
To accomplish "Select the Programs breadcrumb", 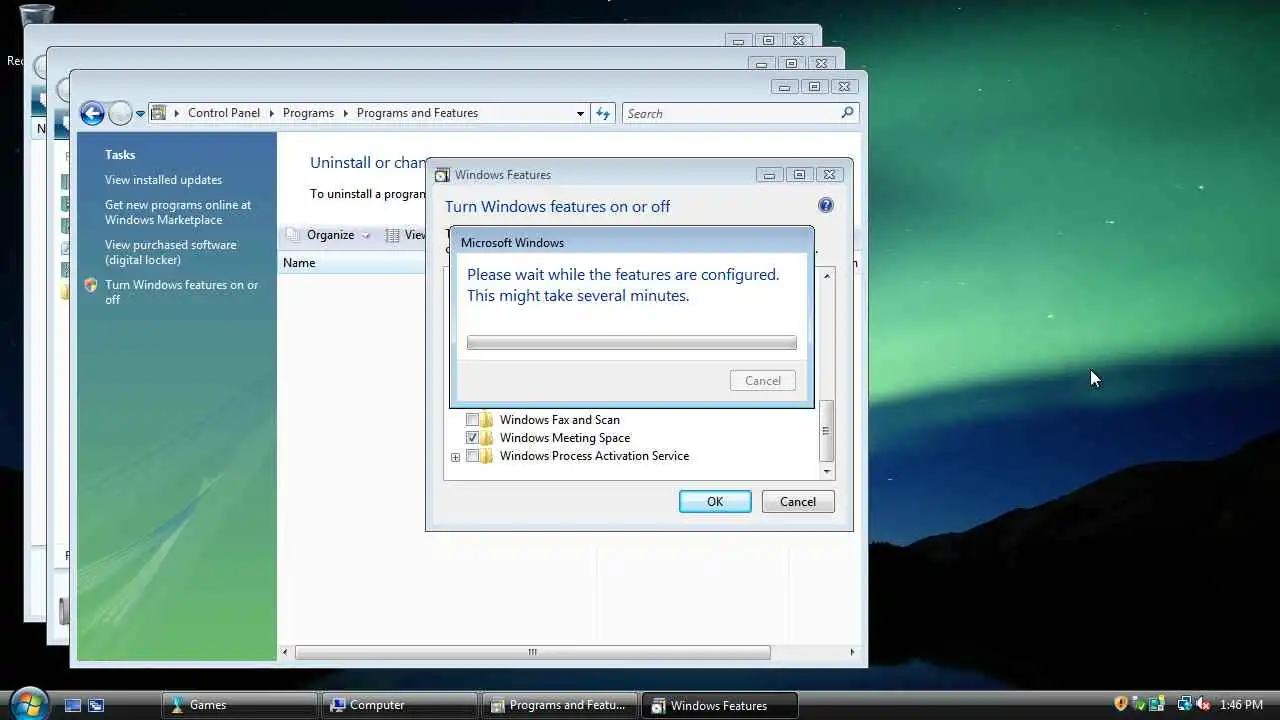I will 308,113.
